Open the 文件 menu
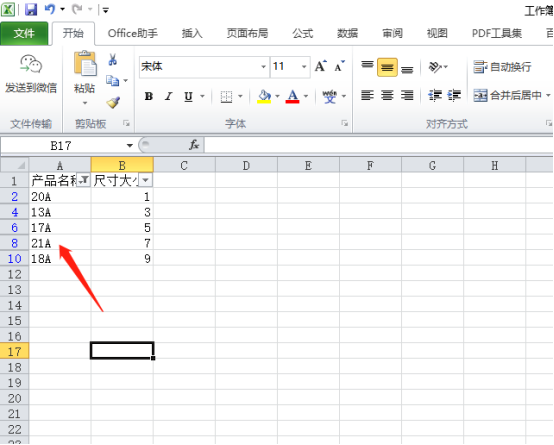The width and height of the screenshot is (554, 445). 24,34
